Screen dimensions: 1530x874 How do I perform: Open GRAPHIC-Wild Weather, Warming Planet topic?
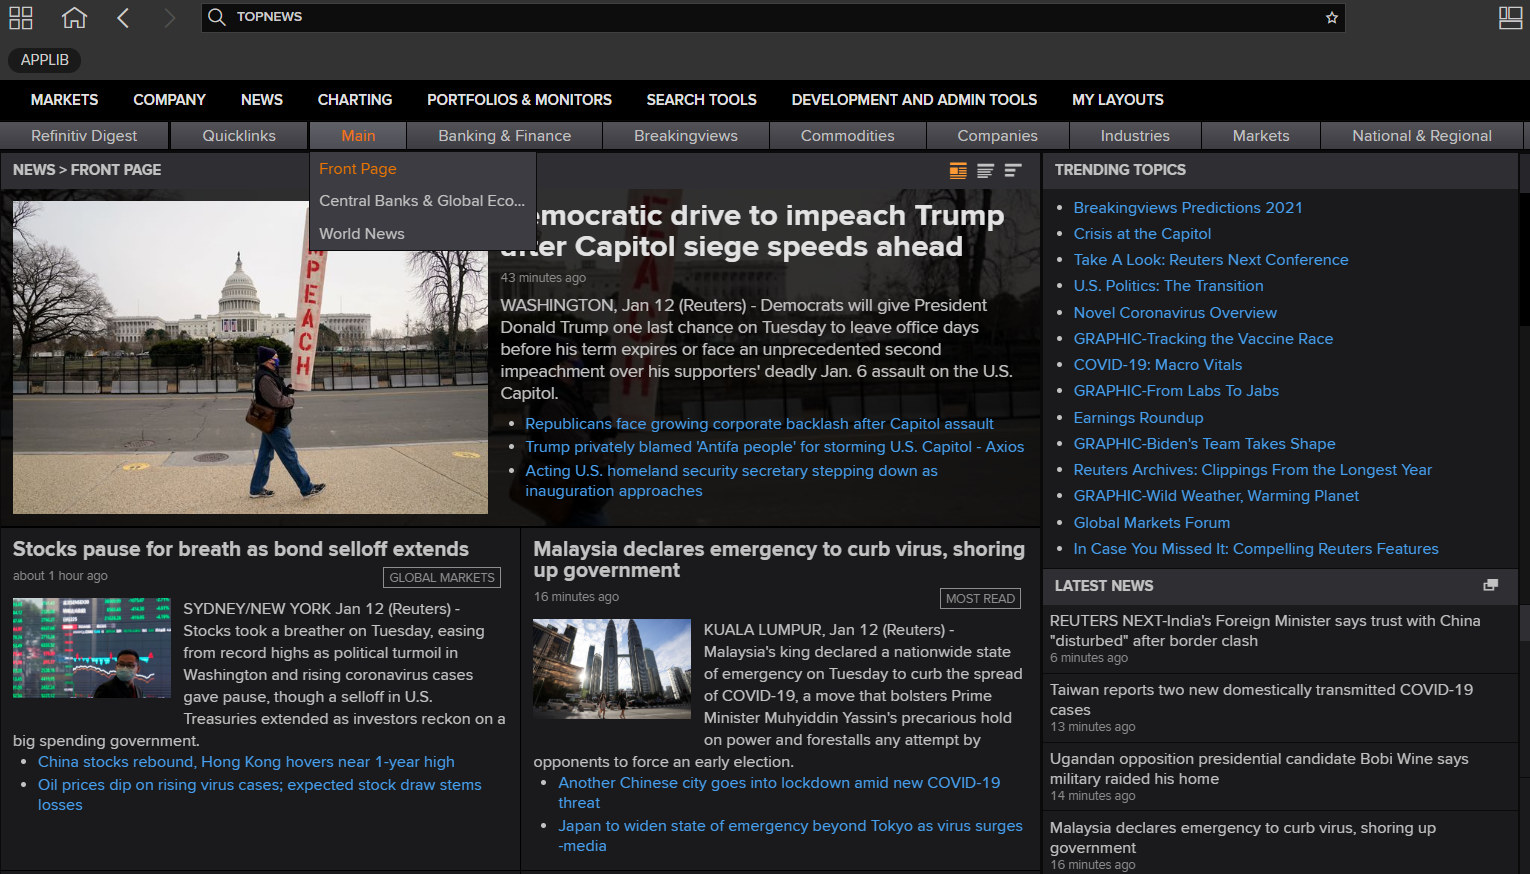point(1216,496)
